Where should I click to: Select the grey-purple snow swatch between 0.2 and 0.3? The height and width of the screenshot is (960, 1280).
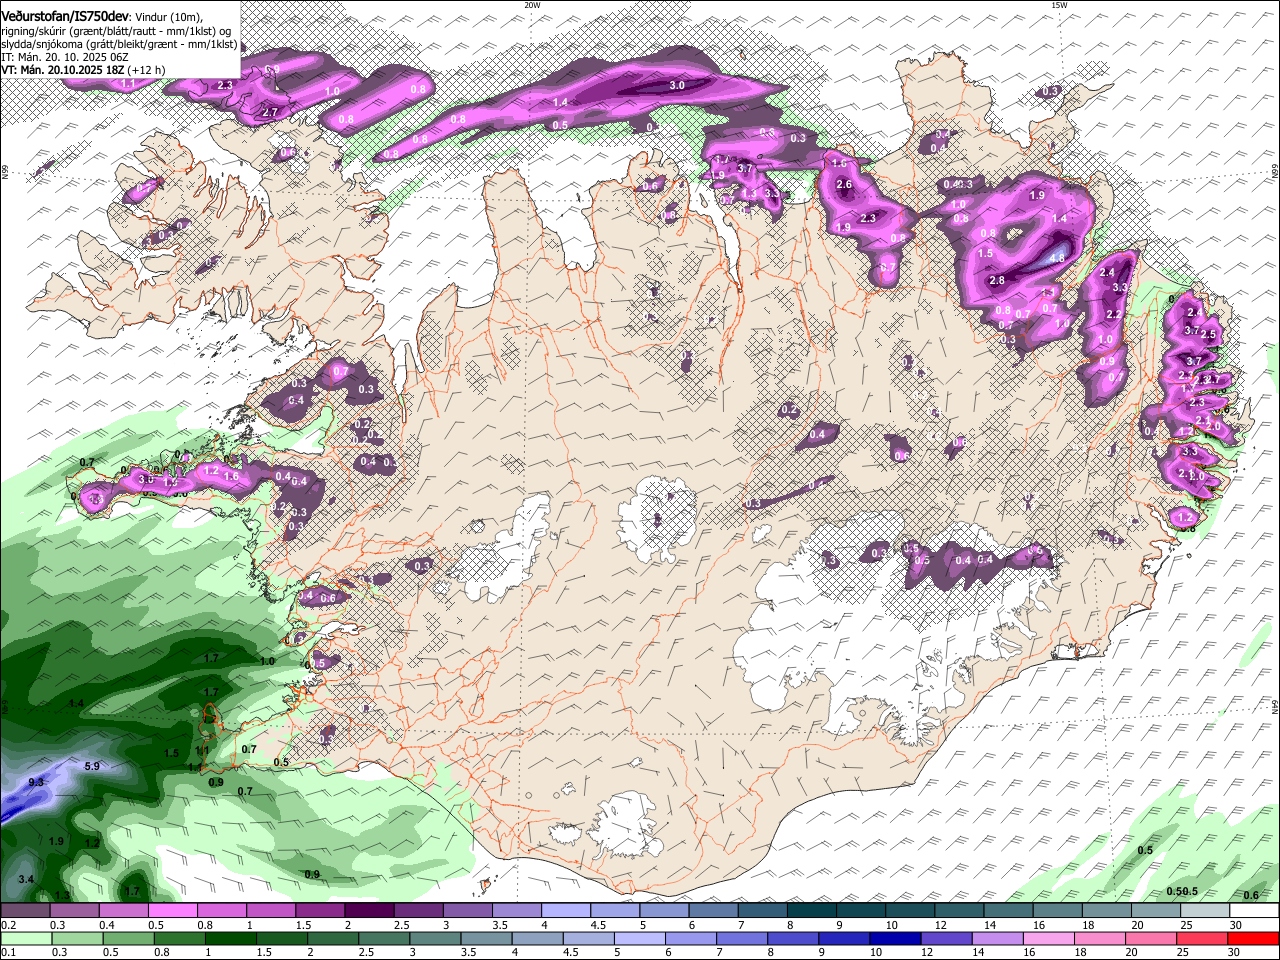(x=25, y=911)
